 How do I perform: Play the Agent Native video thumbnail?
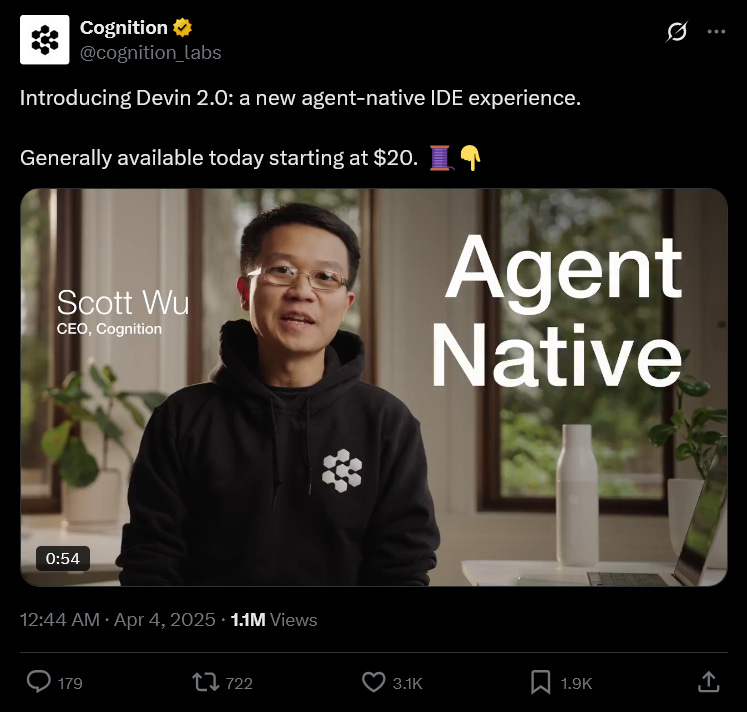[374, 387]
